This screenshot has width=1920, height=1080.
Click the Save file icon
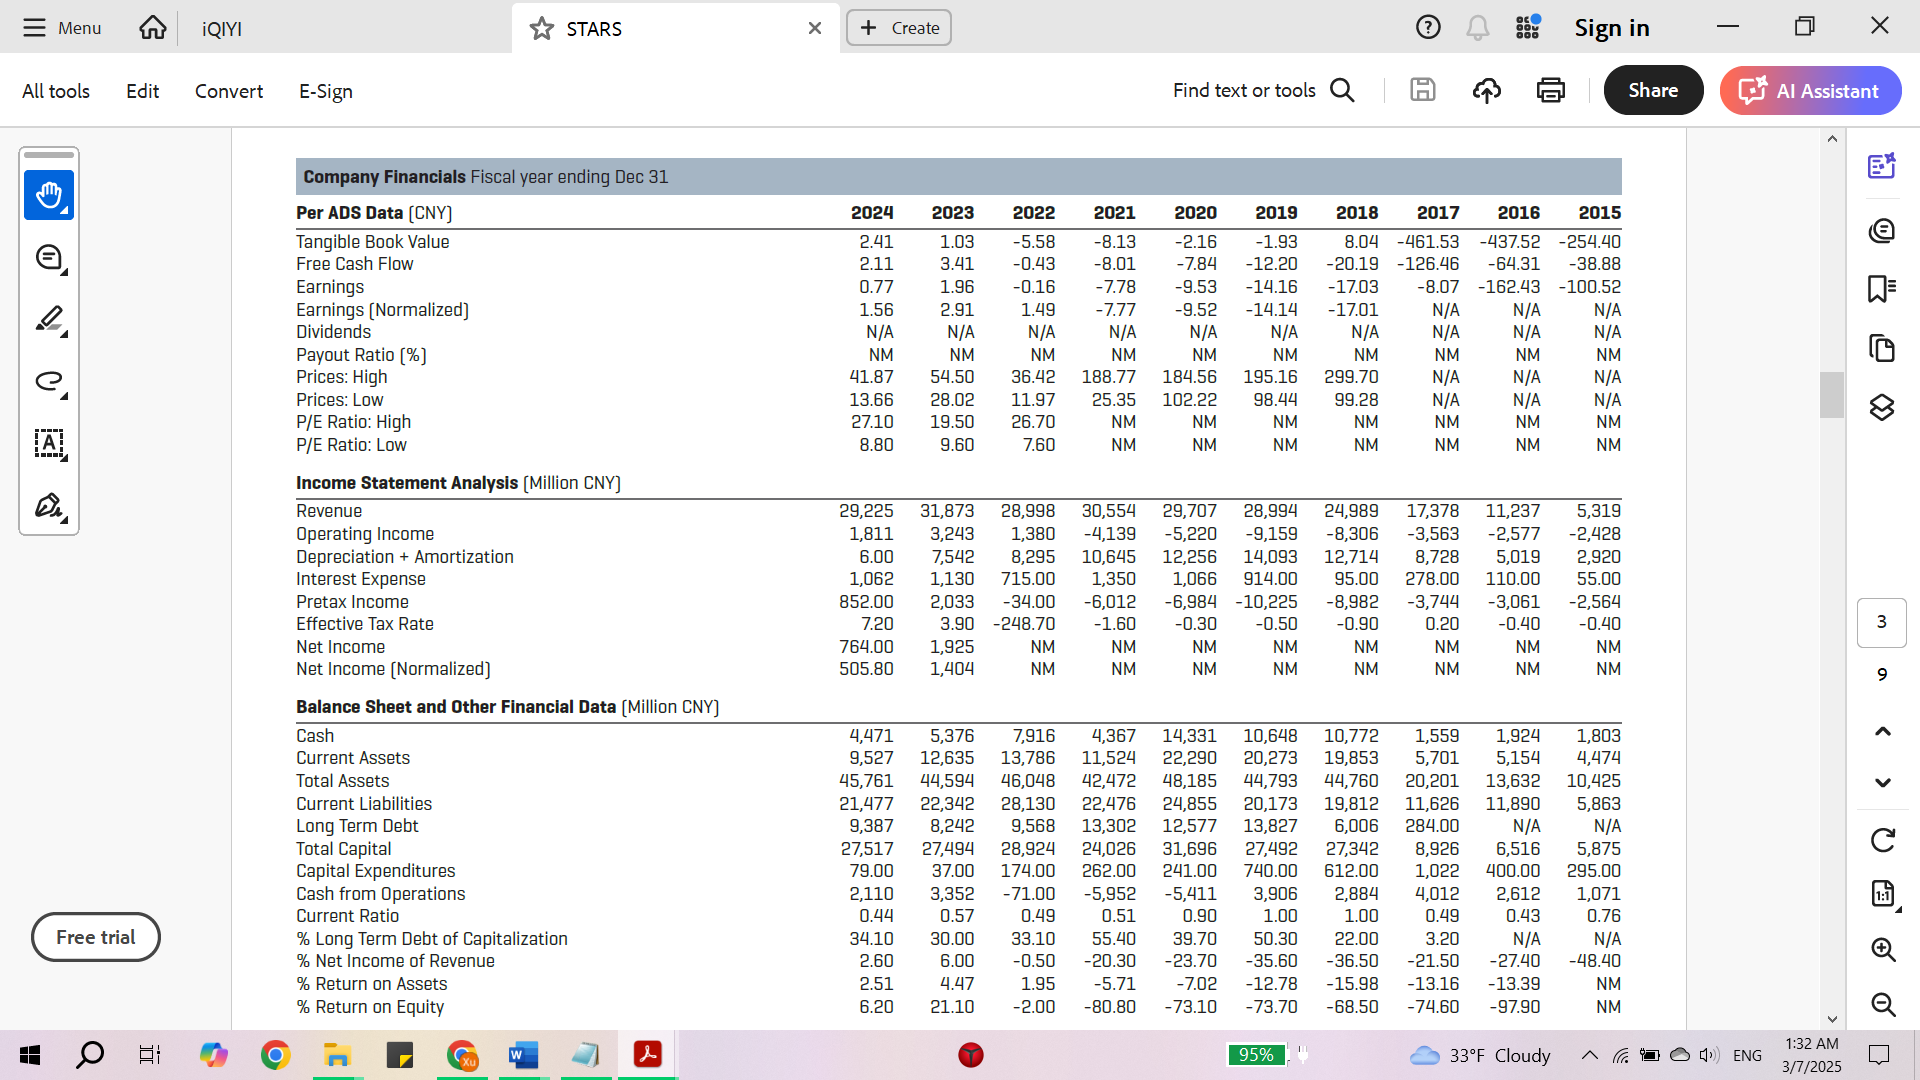tap(1422, 90)
